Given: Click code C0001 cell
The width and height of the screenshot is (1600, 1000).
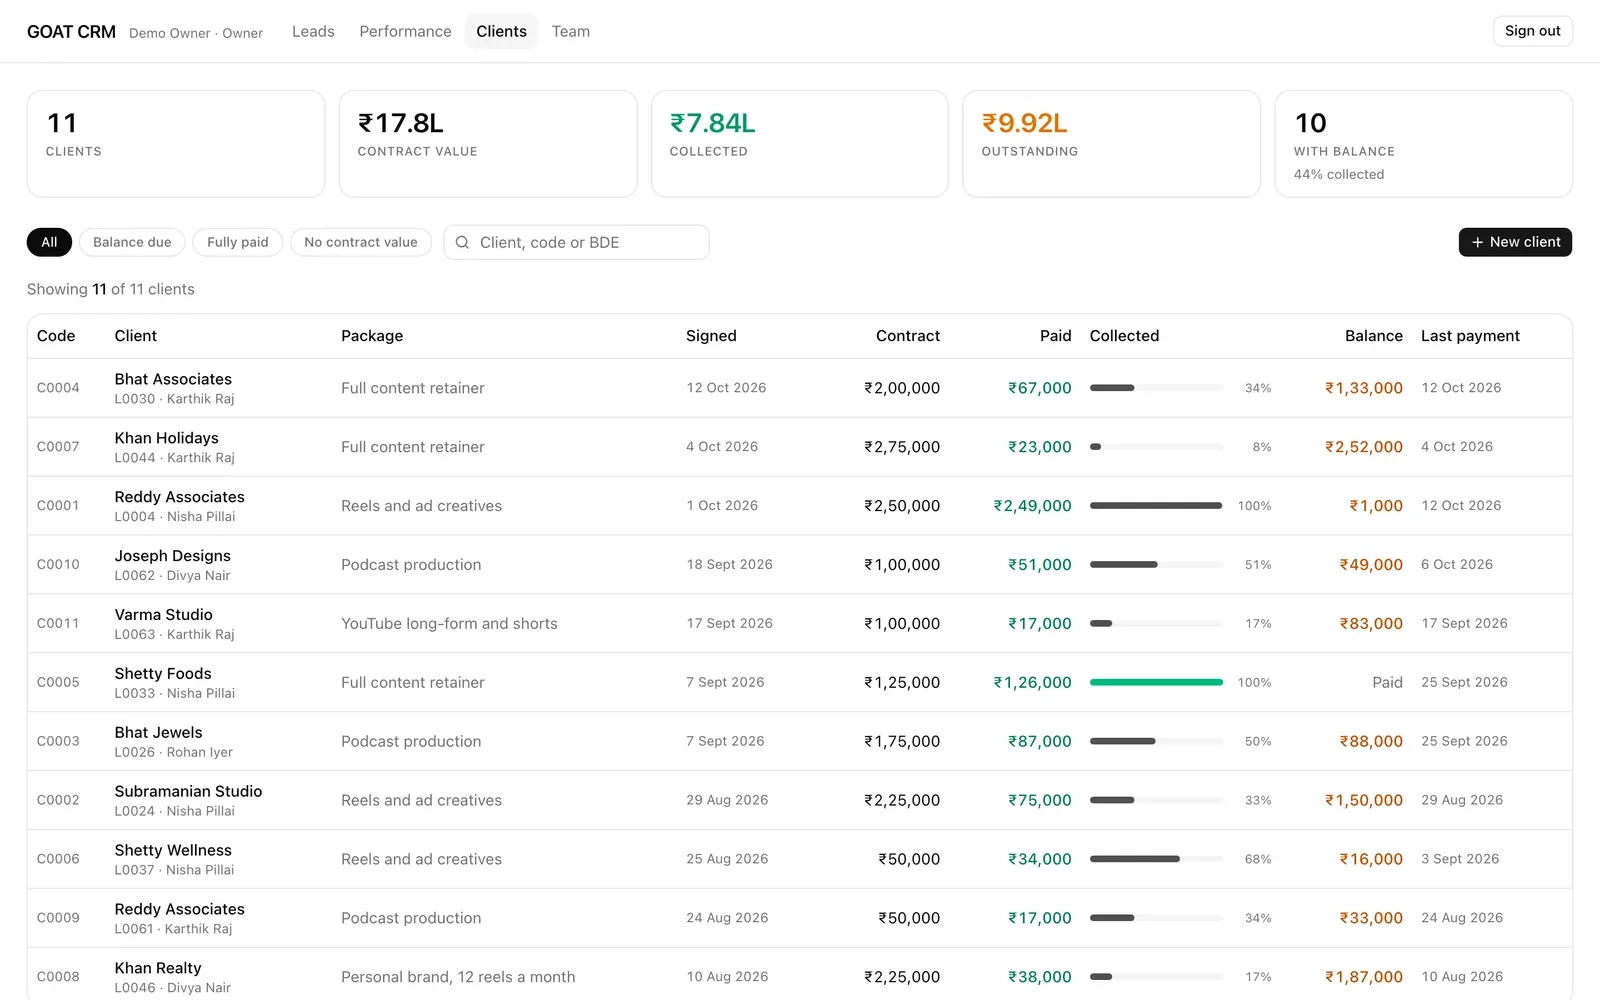Looking at the screenshot, I should [x=58, y=506].
